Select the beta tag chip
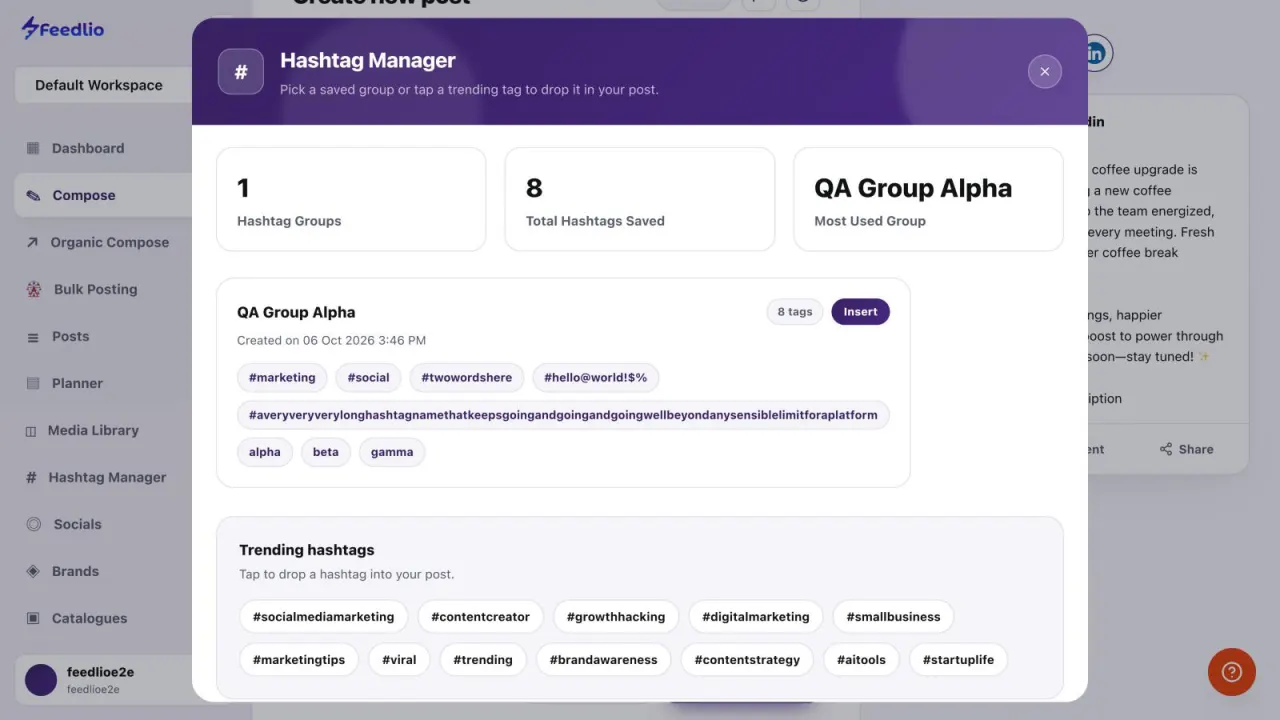The image size is (1280, 720). coord(326,452)
